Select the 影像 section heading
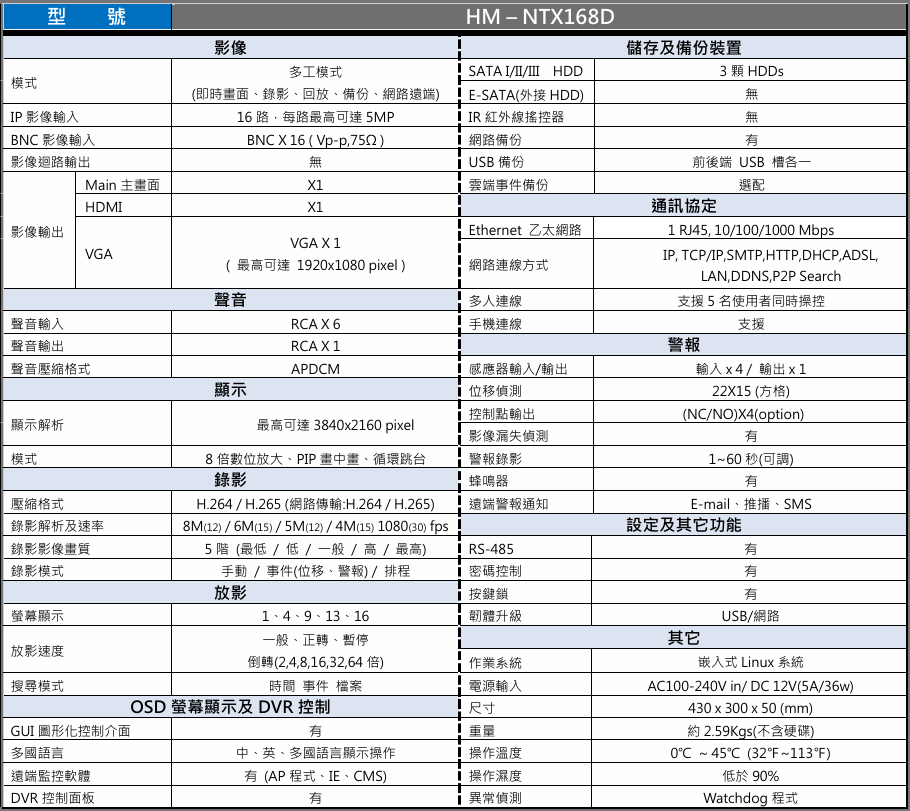The height and width of the screenshot is (811, 910). point(230,48)
